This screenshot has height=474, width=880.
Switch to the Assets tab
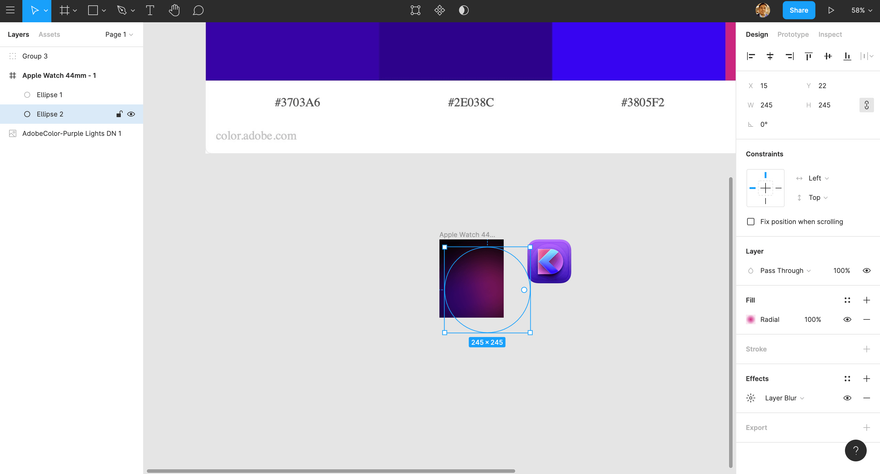click(49, 34)
